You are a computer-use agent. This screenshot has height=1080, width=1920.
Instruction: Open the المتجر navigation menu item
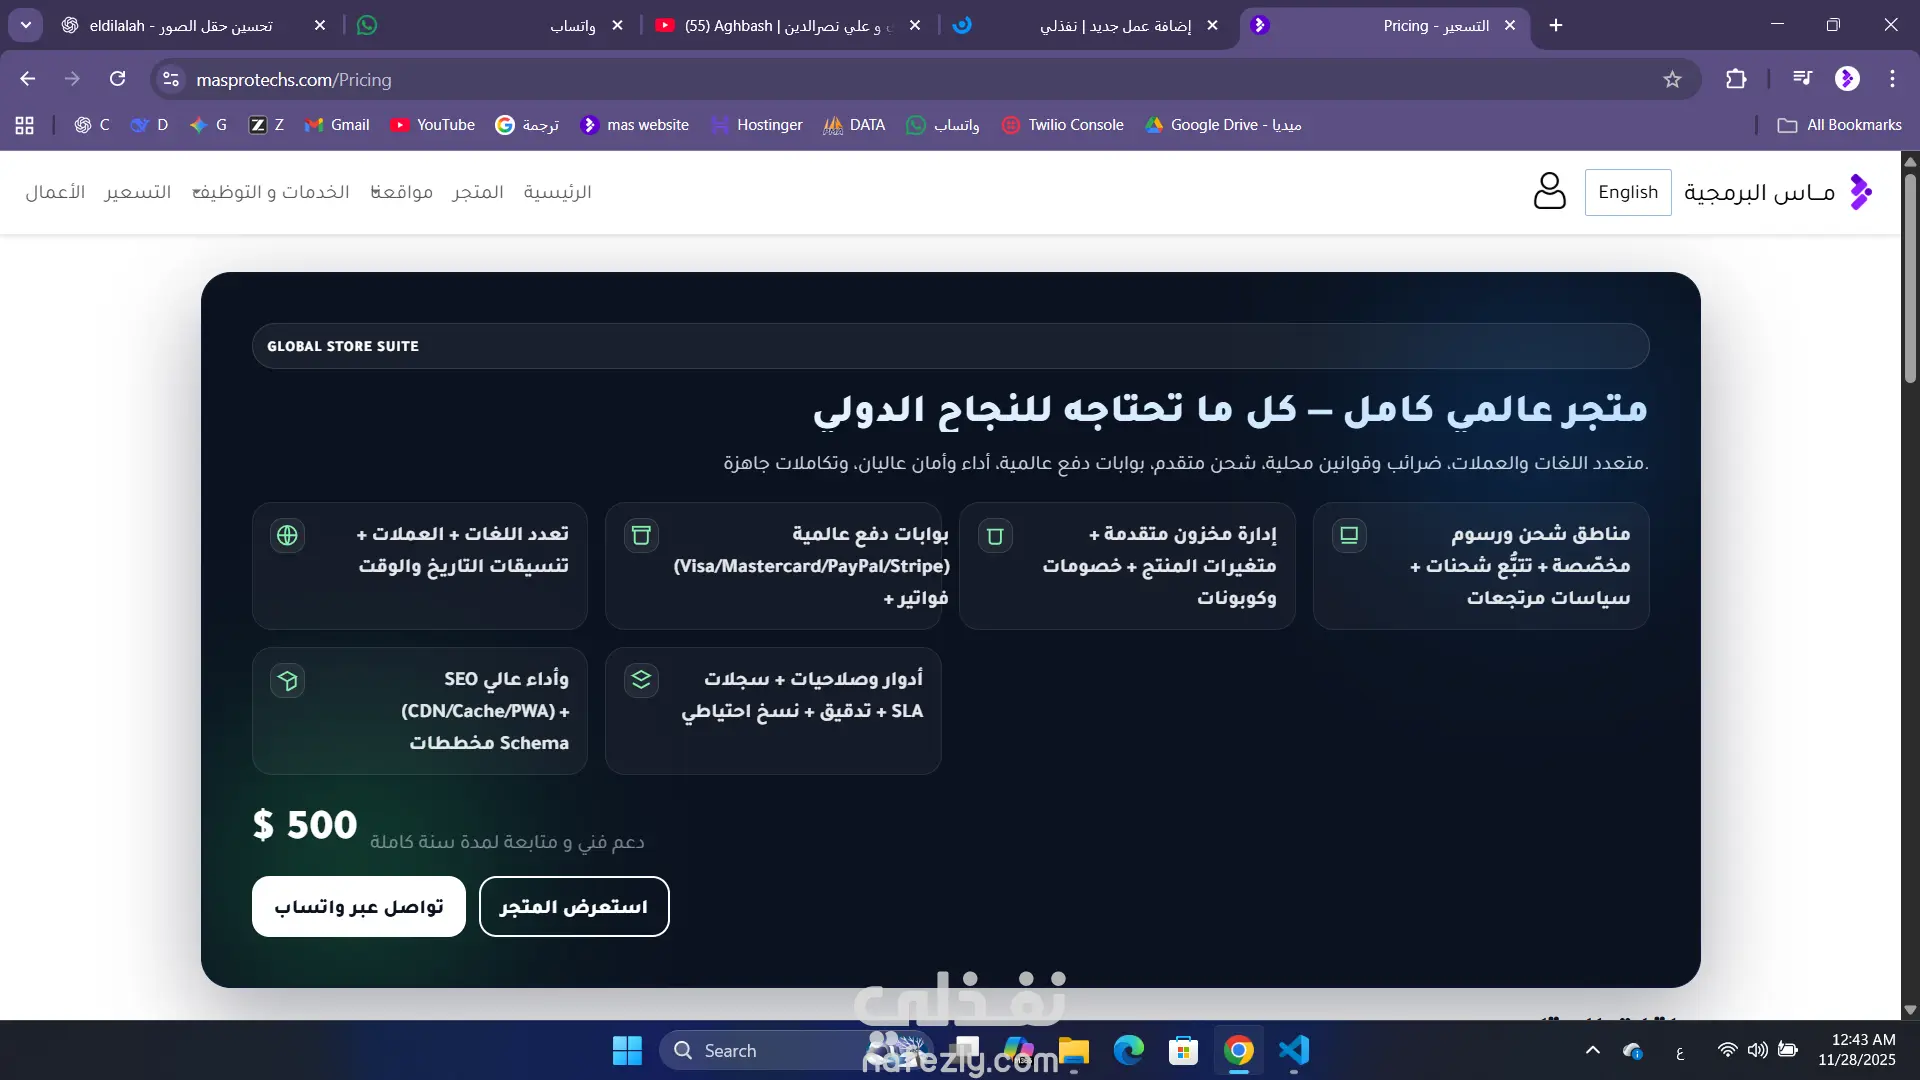[x=478, y=192]
